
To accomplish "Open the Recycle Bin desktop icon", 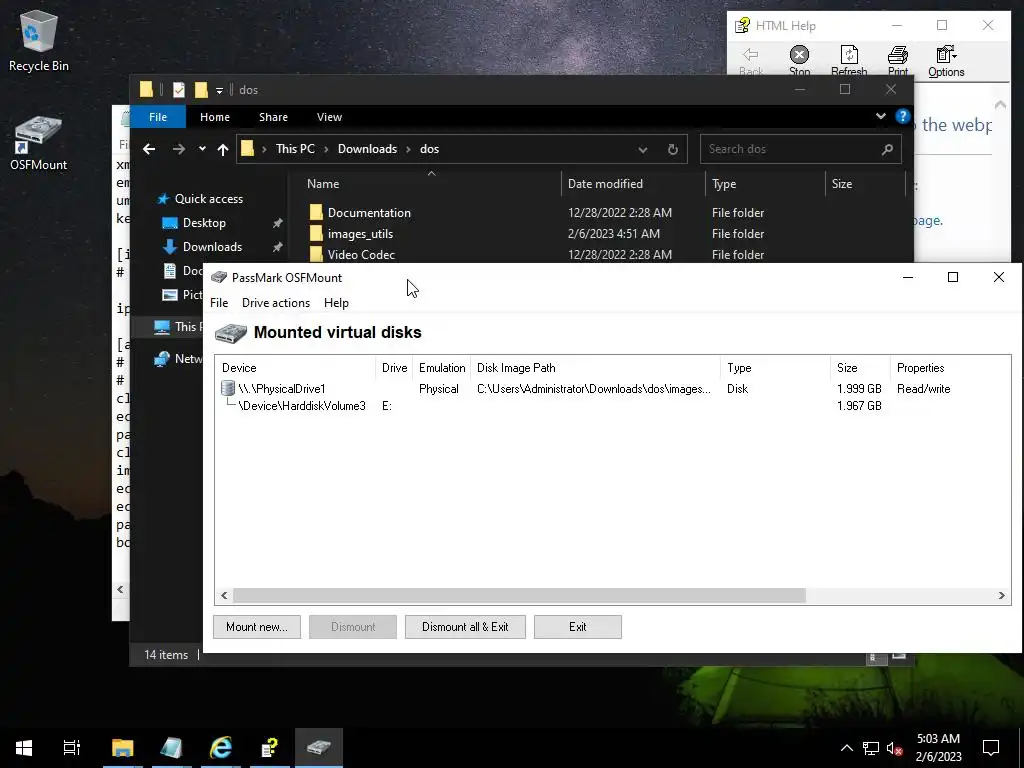I will point(39,42).
